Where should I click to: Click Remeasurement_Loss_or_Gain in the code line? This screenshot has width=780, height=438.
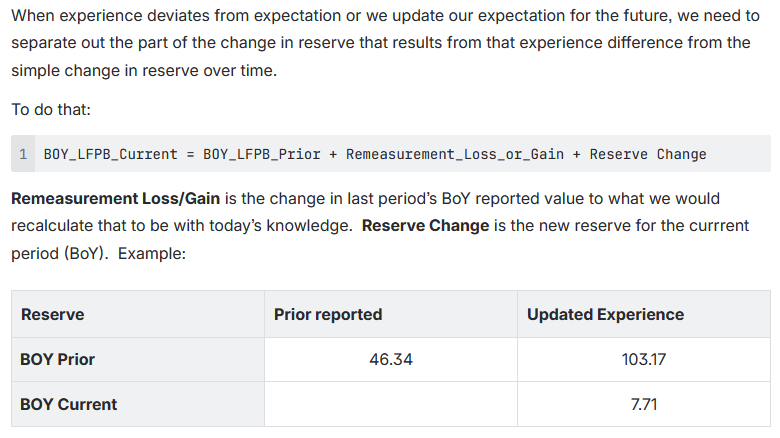pyautogui.click(x=455, y=154)
